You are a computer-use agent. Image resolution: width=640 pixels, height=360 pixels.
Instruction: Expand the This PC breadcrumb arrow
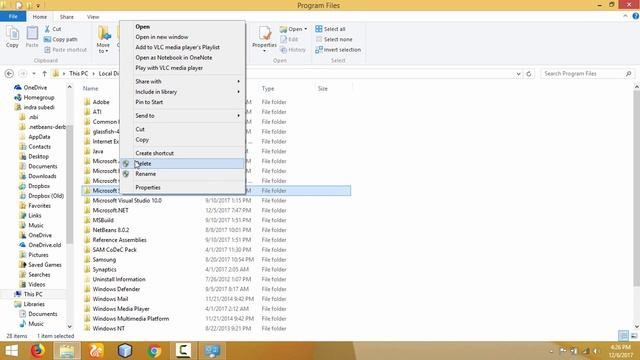pyautogui.click(x=93, y=73)
